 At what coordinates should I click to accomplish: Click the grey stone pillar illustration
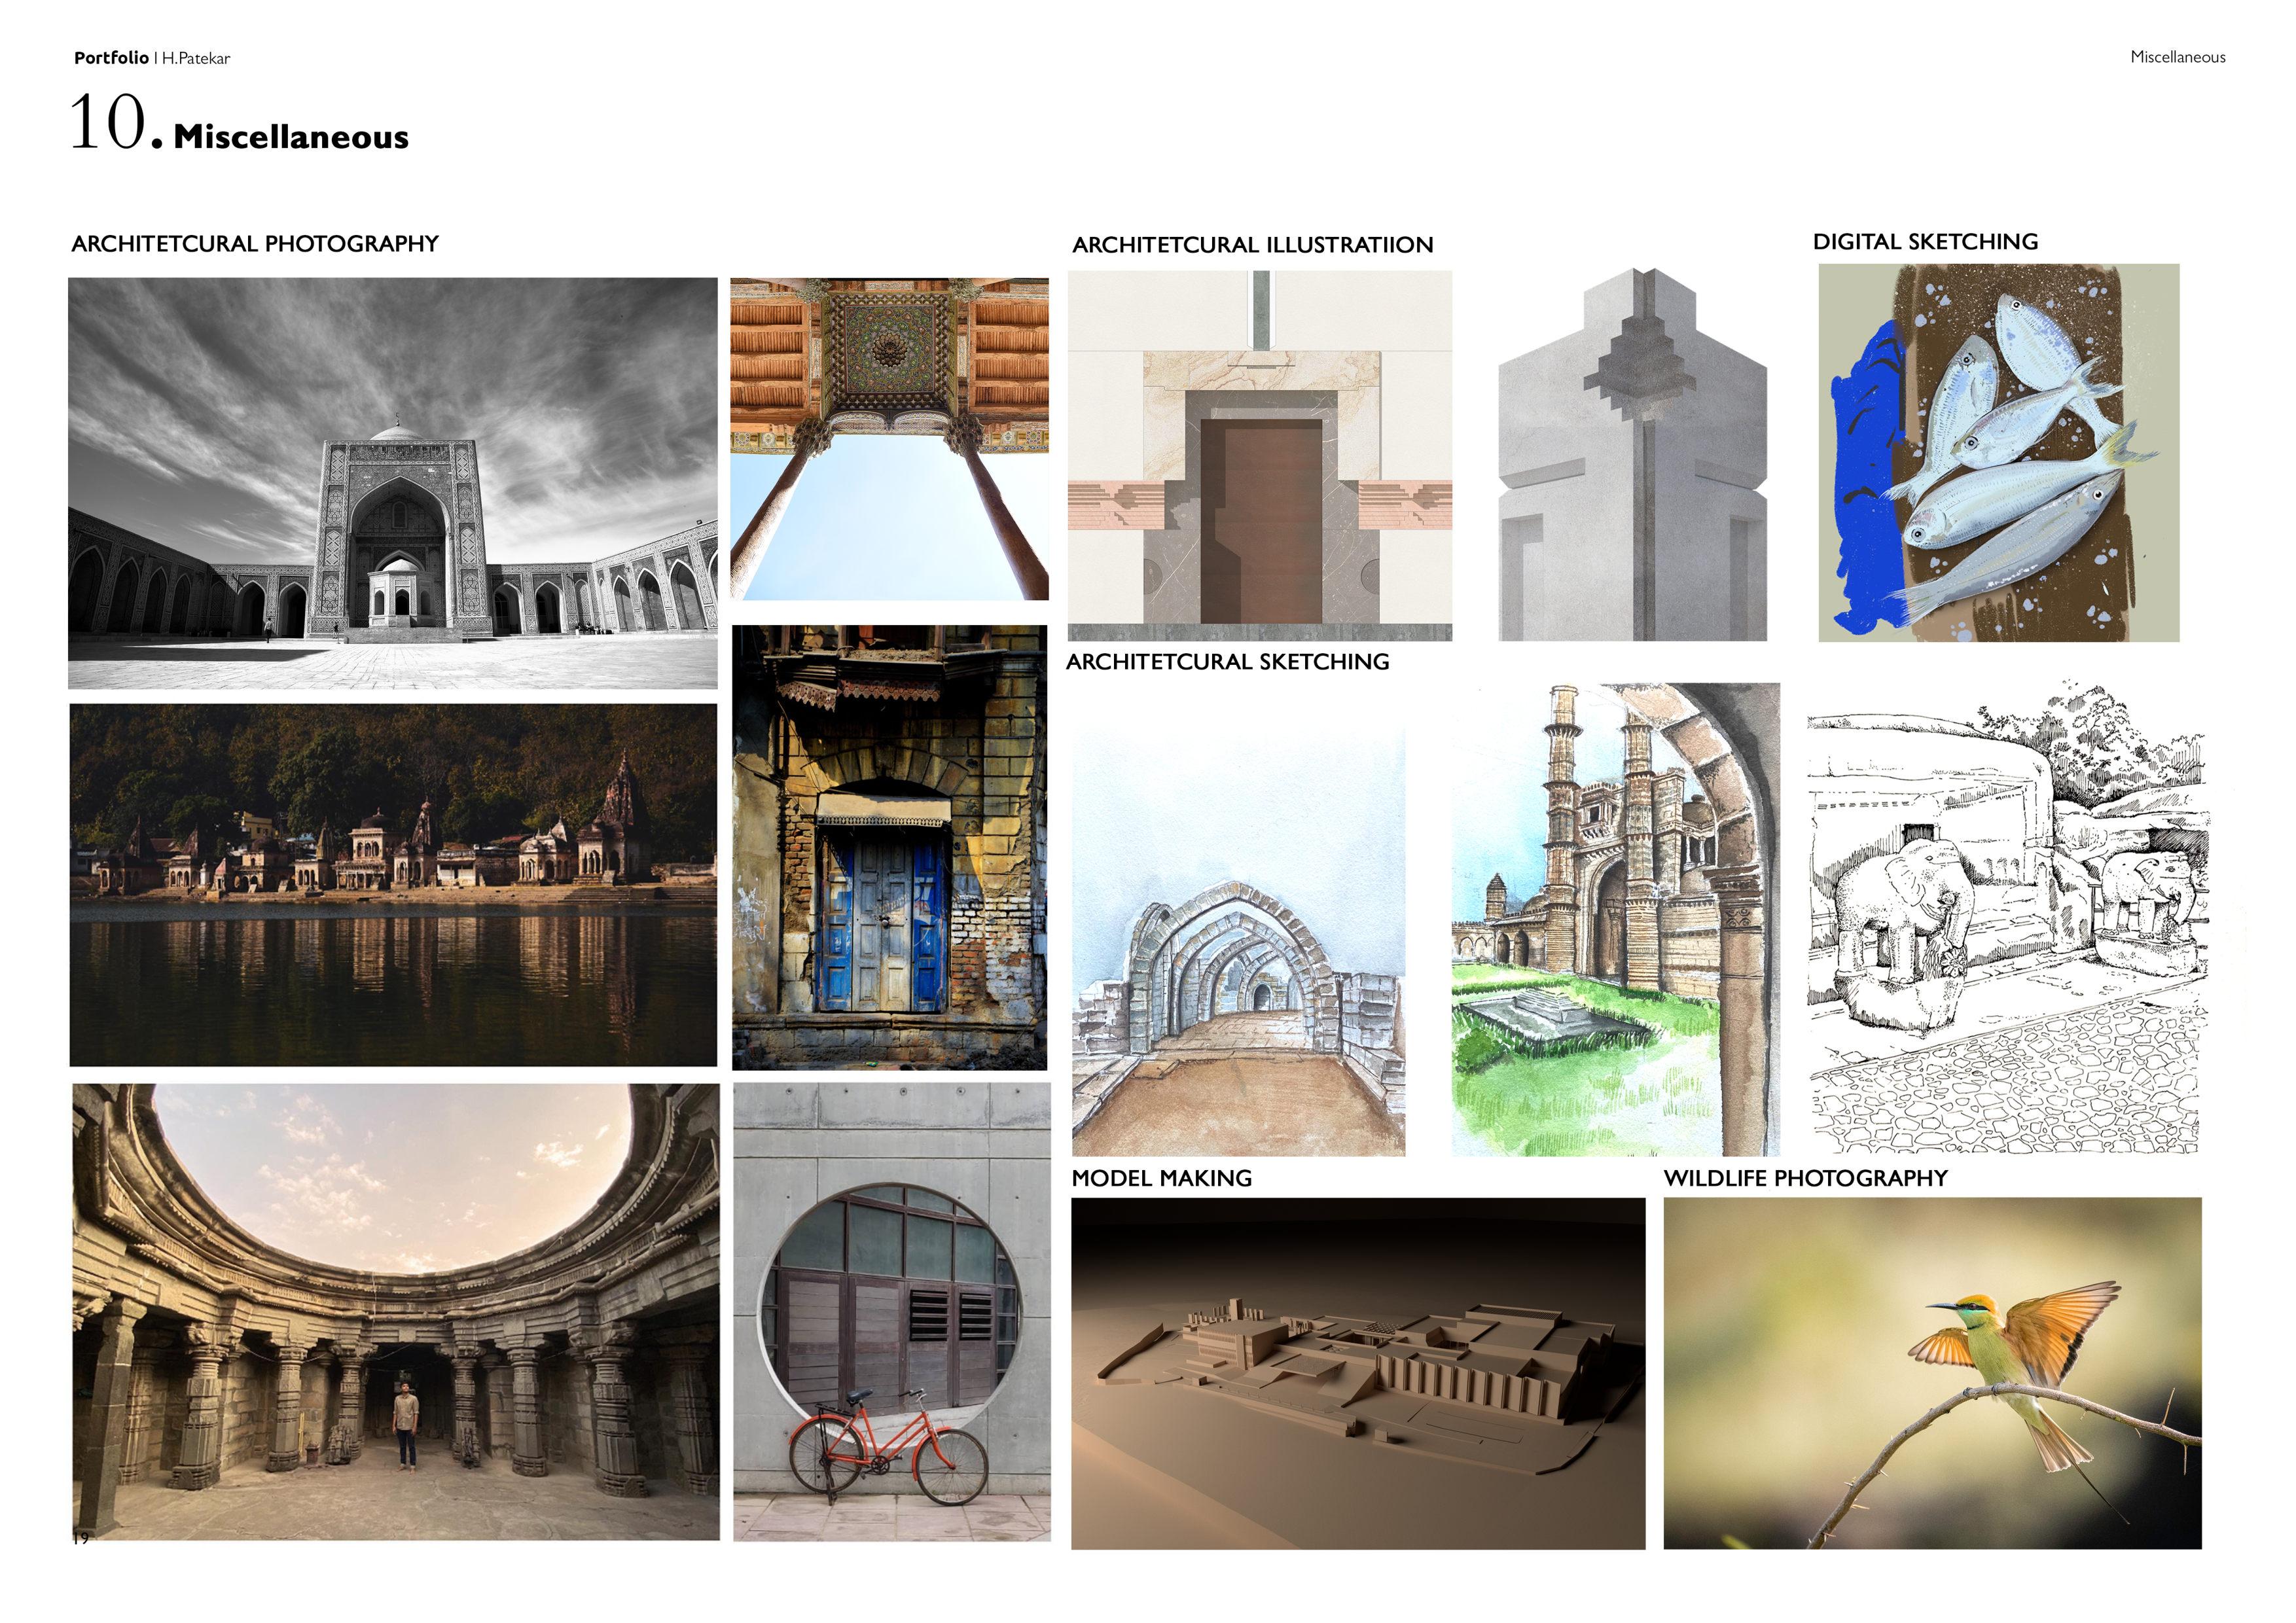(x=1632, y=455)
